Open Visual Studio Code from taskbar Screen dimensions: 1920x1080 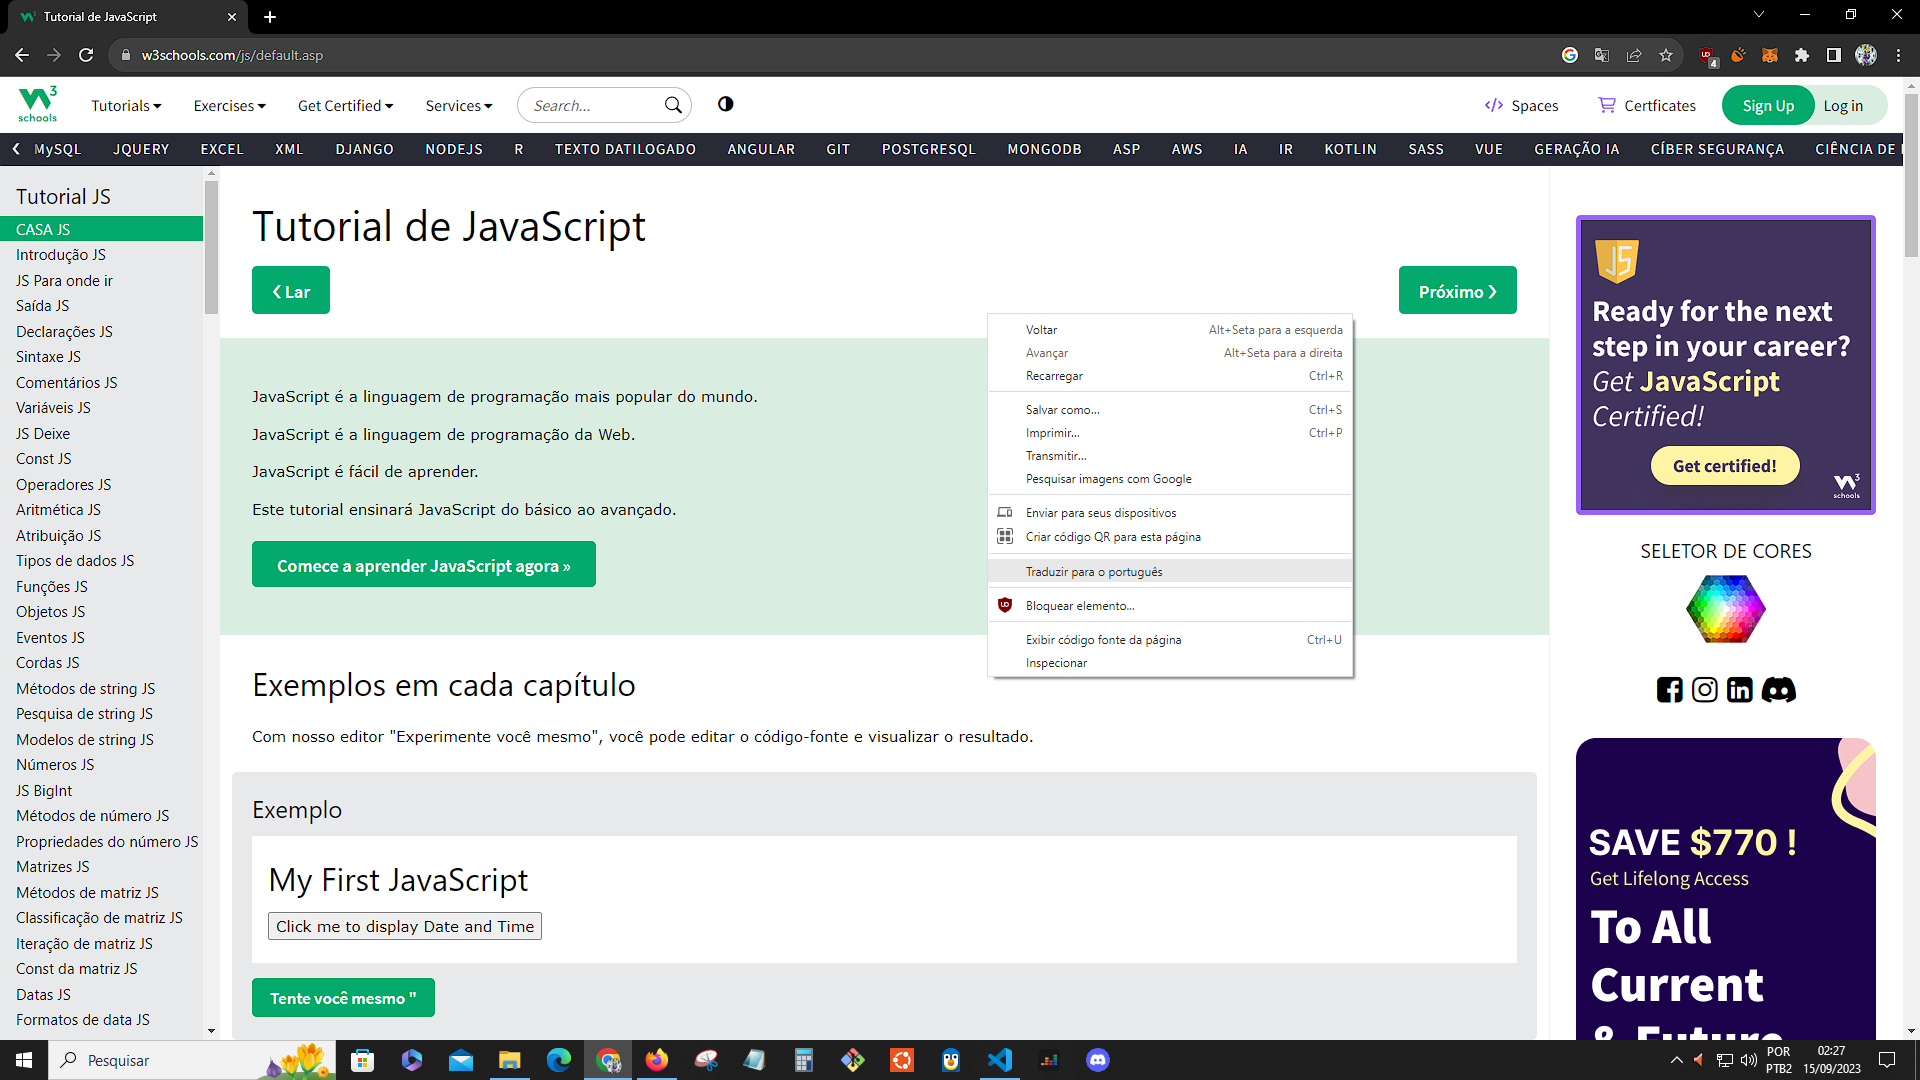tap(999, 1060)
